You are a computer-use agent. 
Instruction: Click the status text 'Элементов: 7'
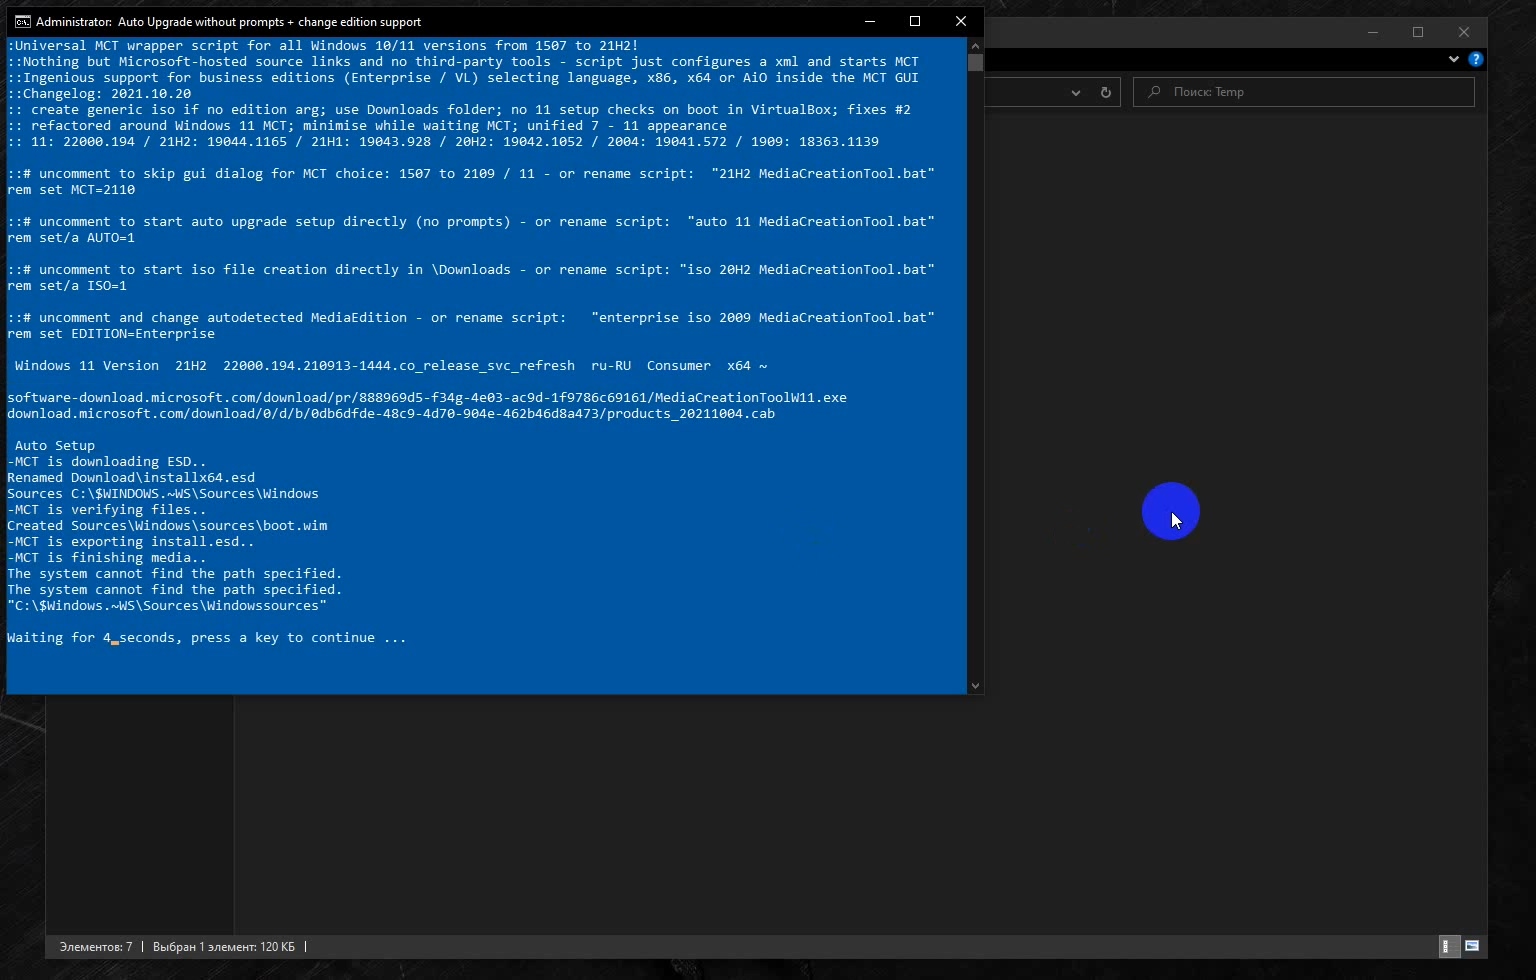pyautogui.click(x=96, y=947)
